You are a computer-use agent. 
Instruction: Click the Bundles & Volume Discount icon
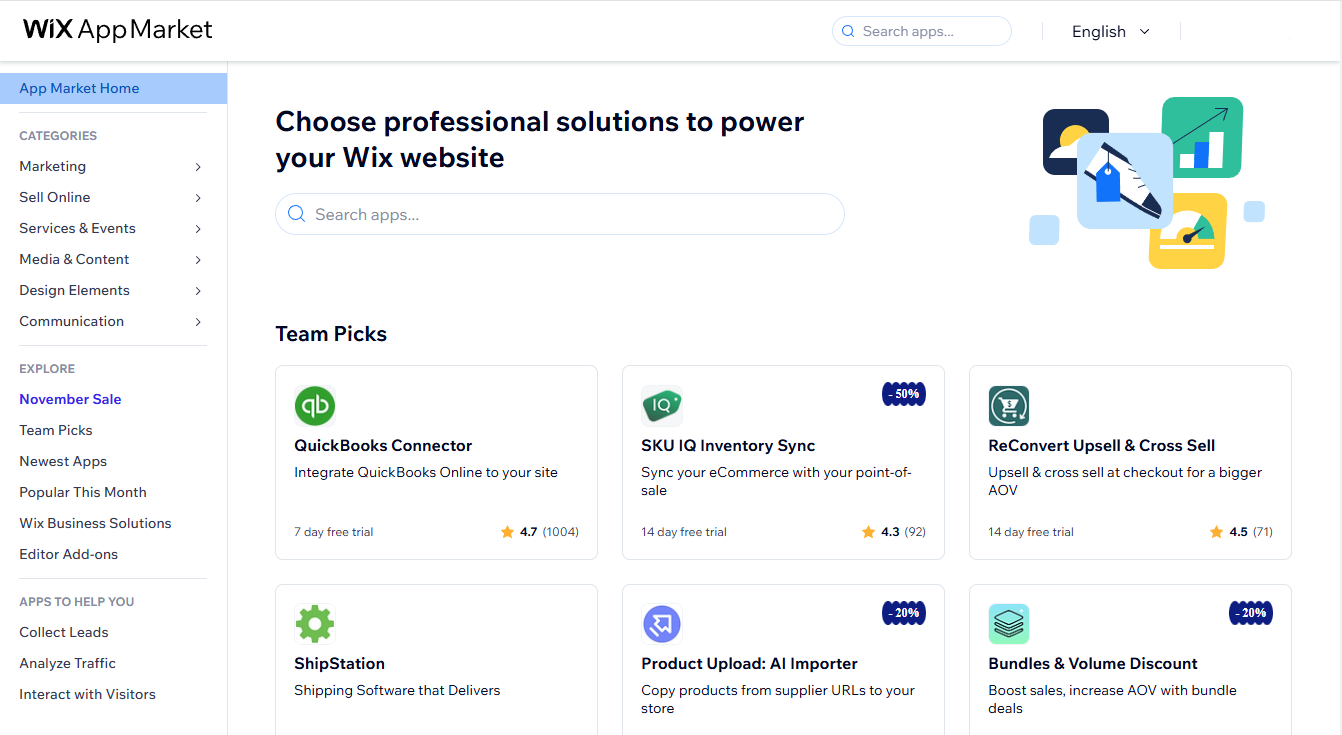[1009, 624]
